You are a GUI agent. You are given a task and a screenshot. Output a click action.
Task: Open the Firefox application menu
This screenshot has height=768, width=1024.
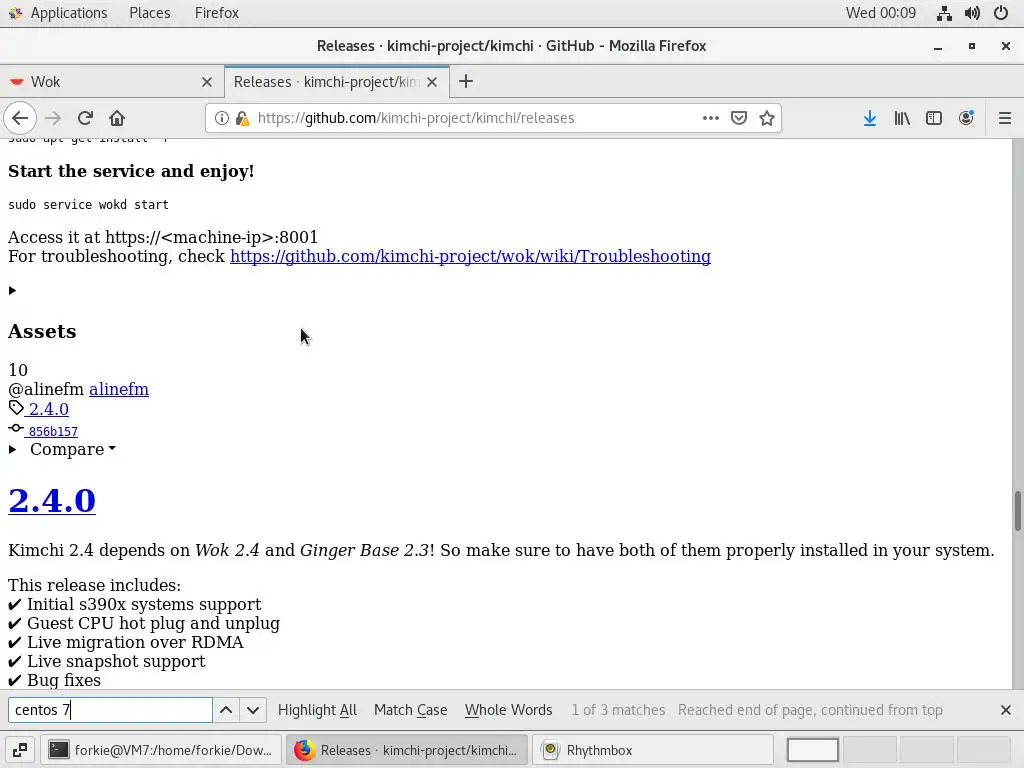pos(217,13)
